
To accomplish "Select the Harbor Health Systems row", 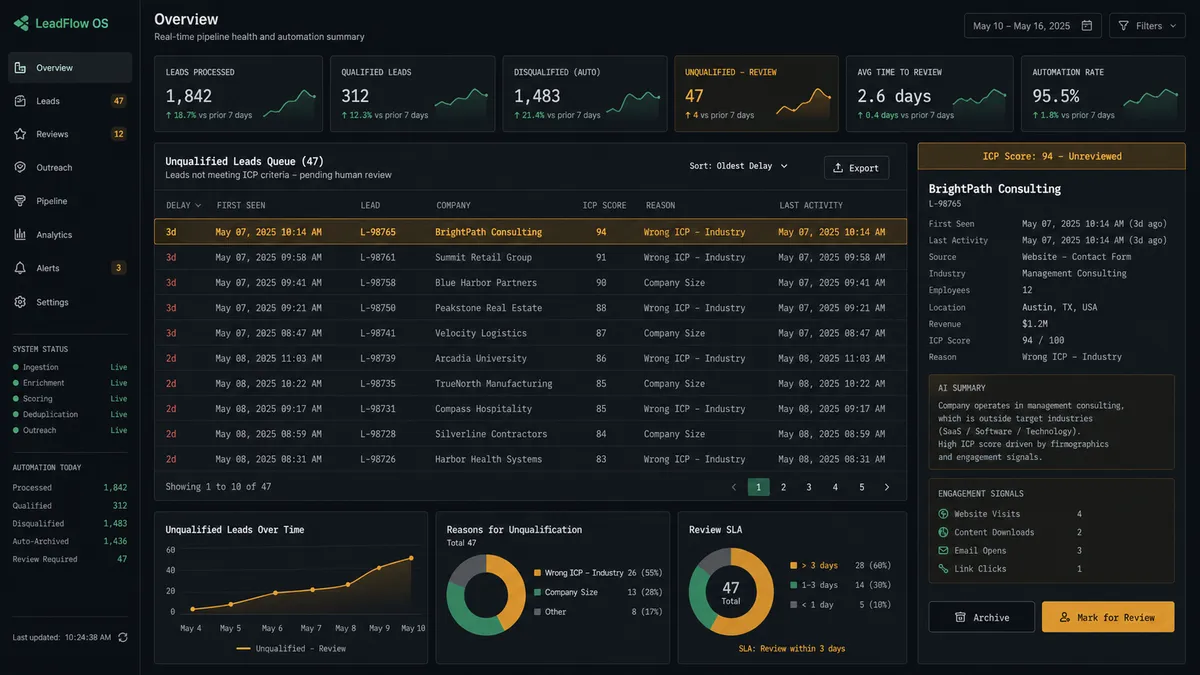I will pos(530,459).
